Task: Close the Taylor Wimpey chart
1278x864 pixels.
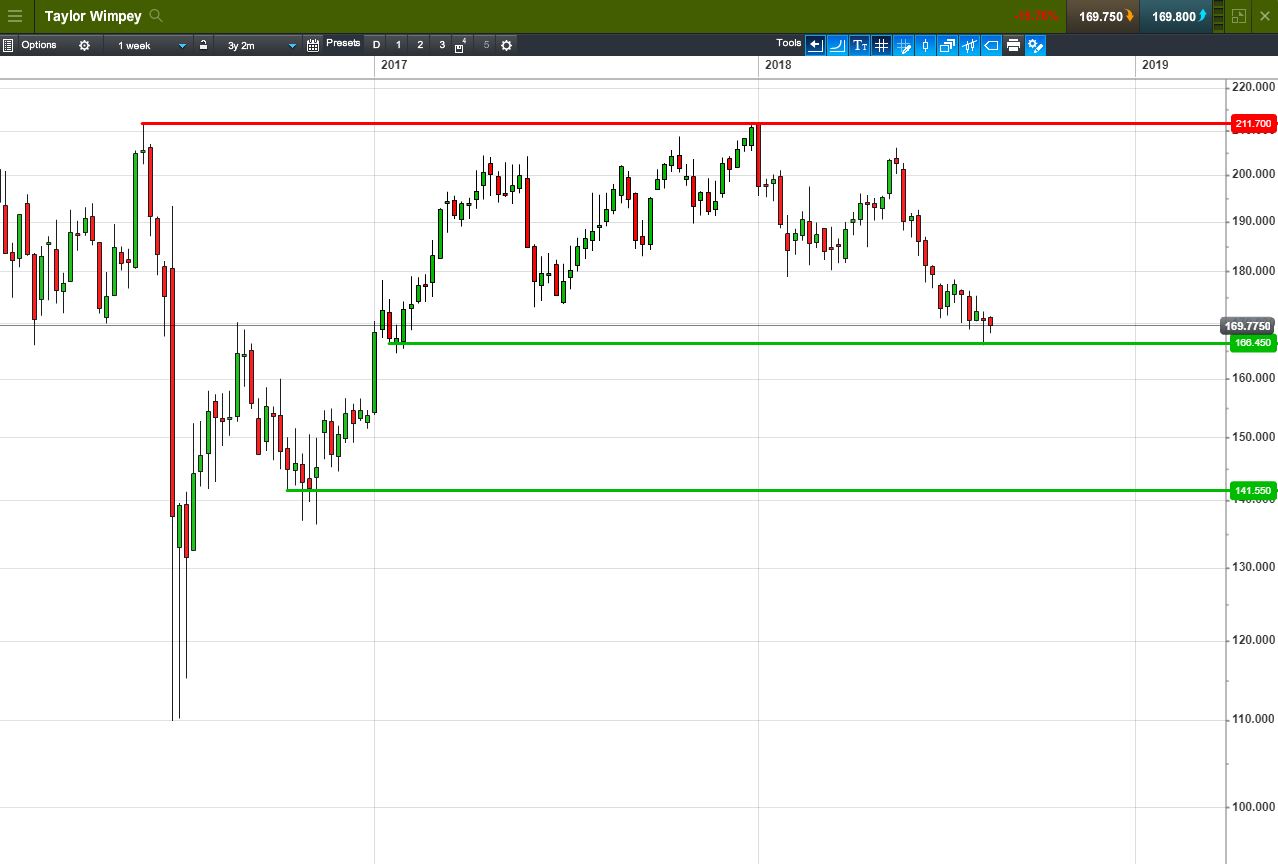Action: pyautogui.click(x=1265, y=16)
